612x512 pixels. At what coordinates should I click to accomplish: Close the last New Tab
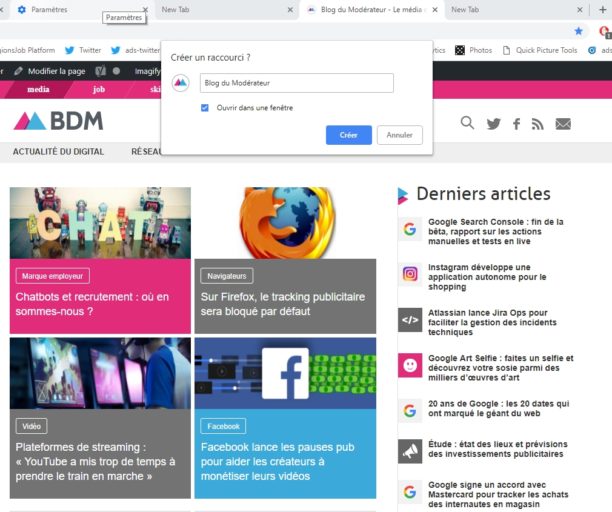[x=580, y=10]
